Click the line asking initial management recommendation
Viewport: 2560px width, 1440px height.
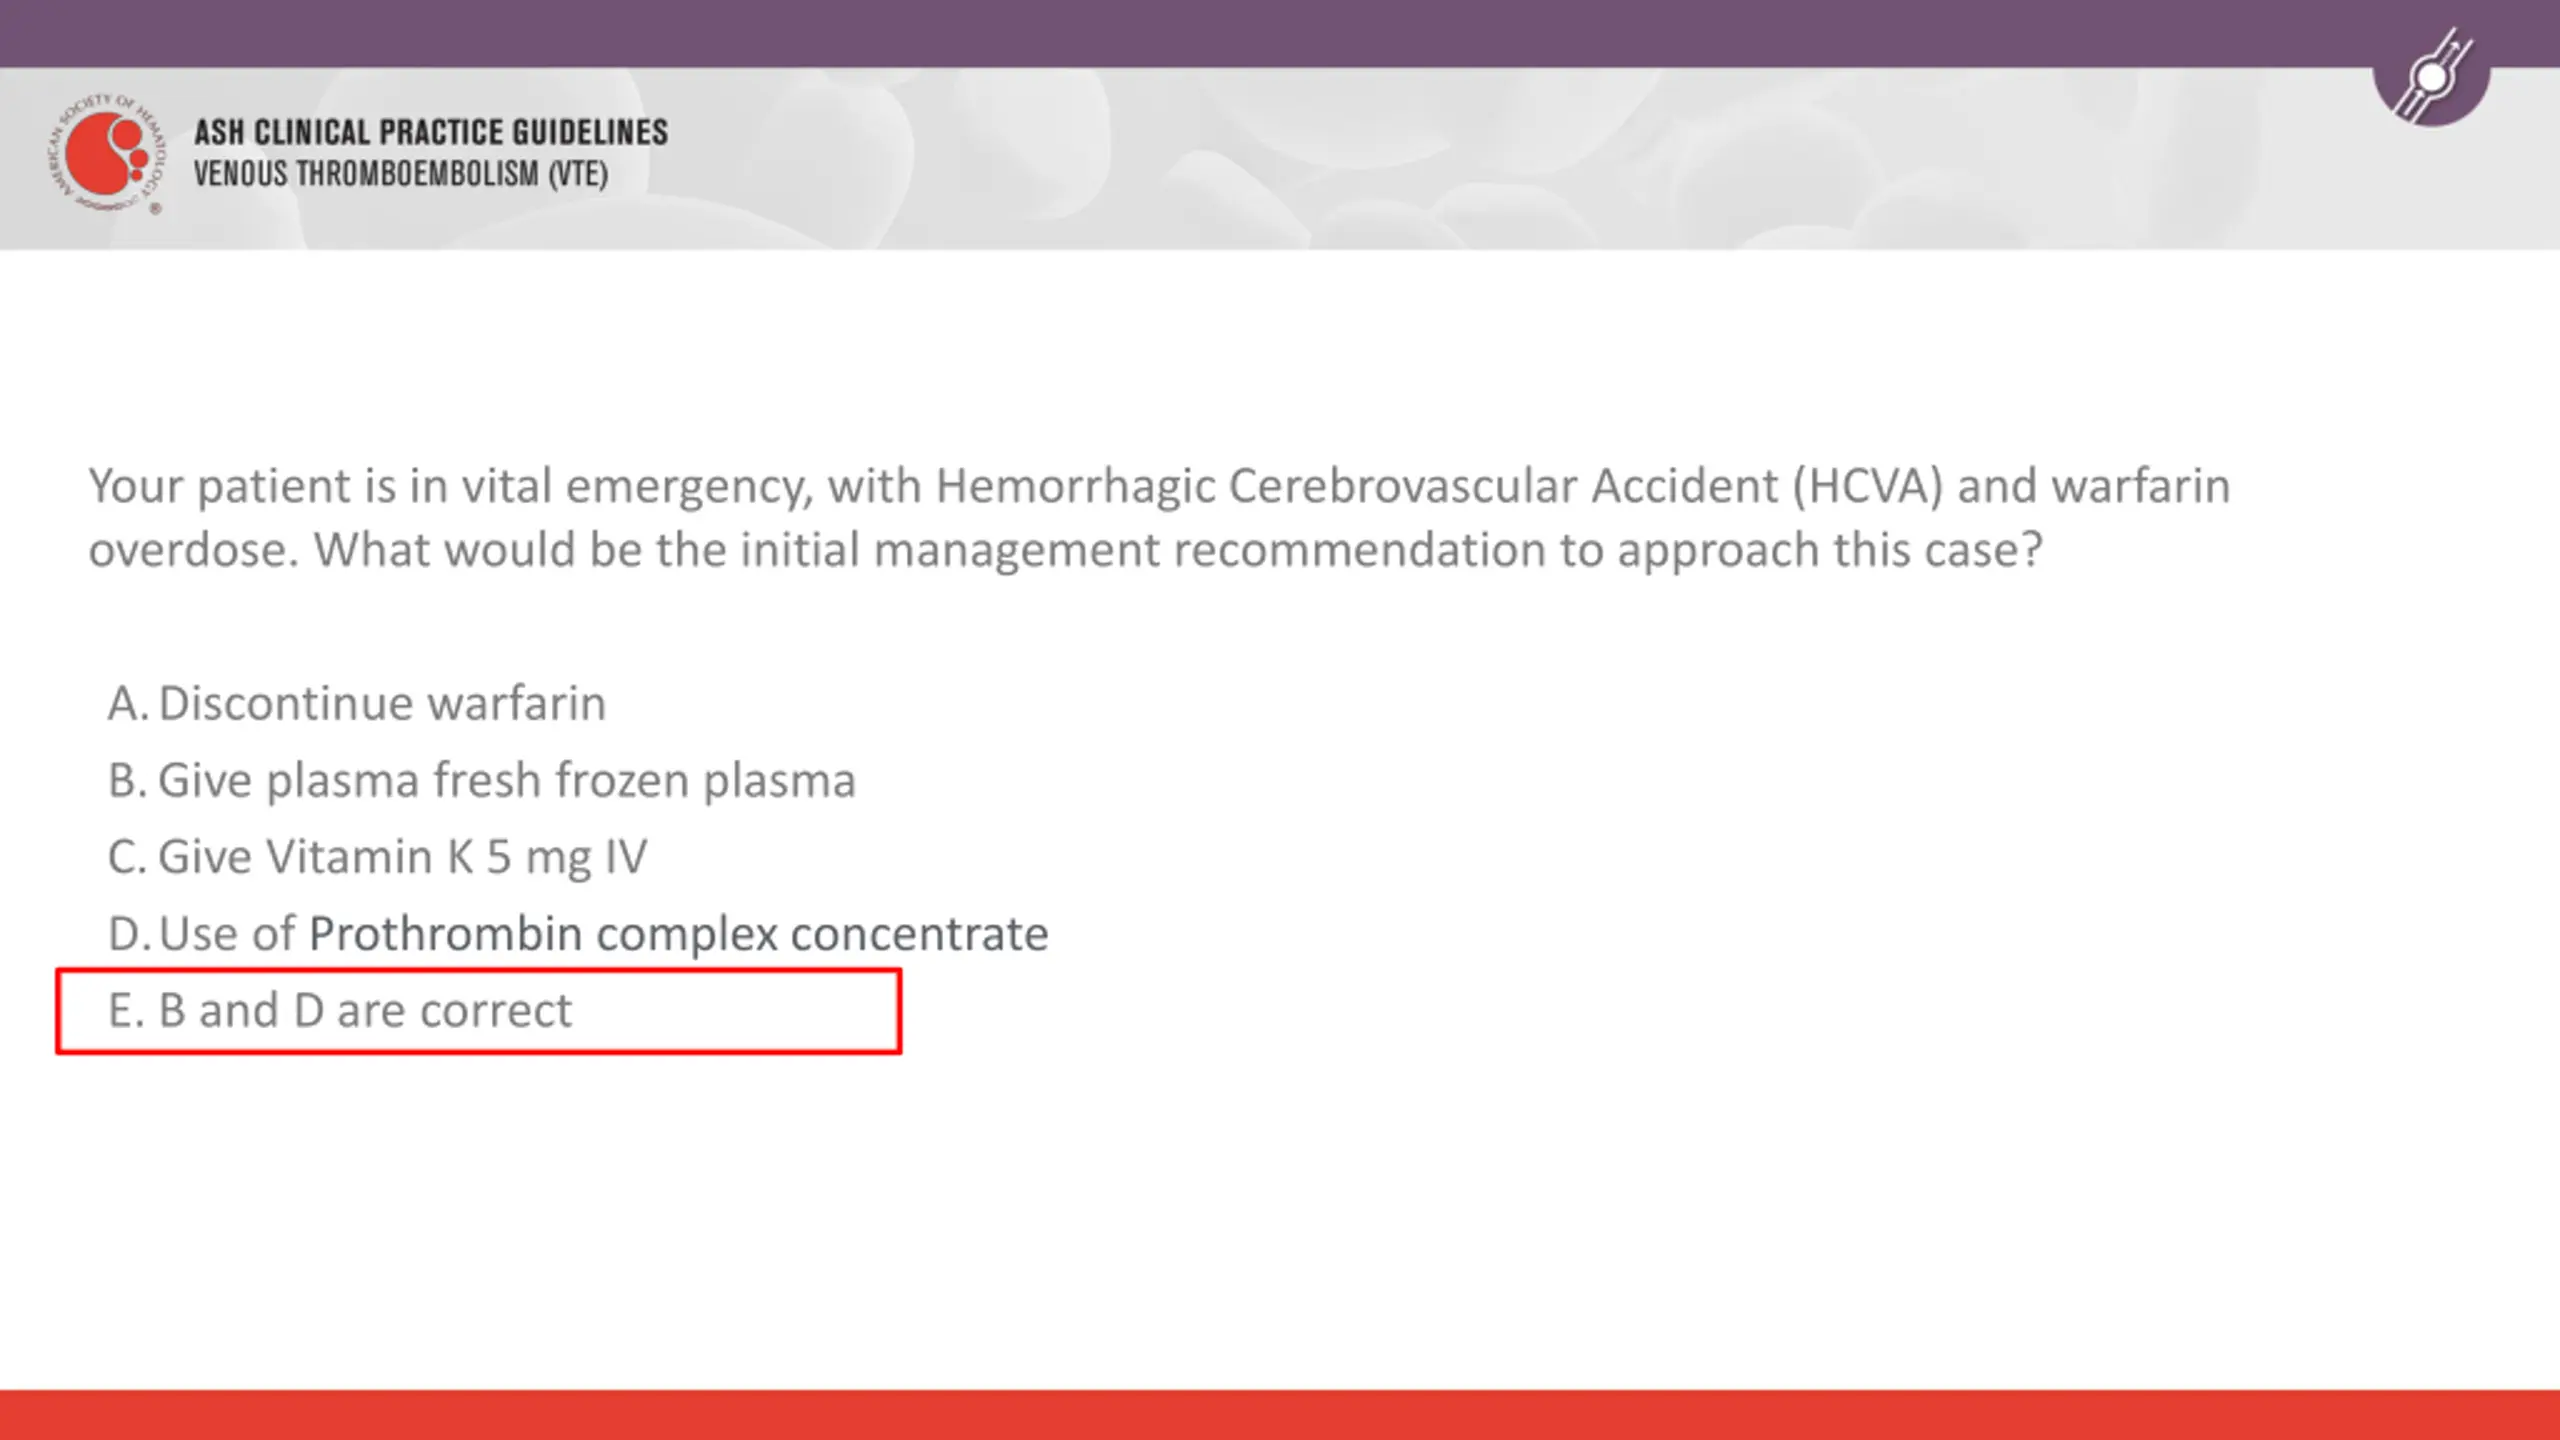1065,550
